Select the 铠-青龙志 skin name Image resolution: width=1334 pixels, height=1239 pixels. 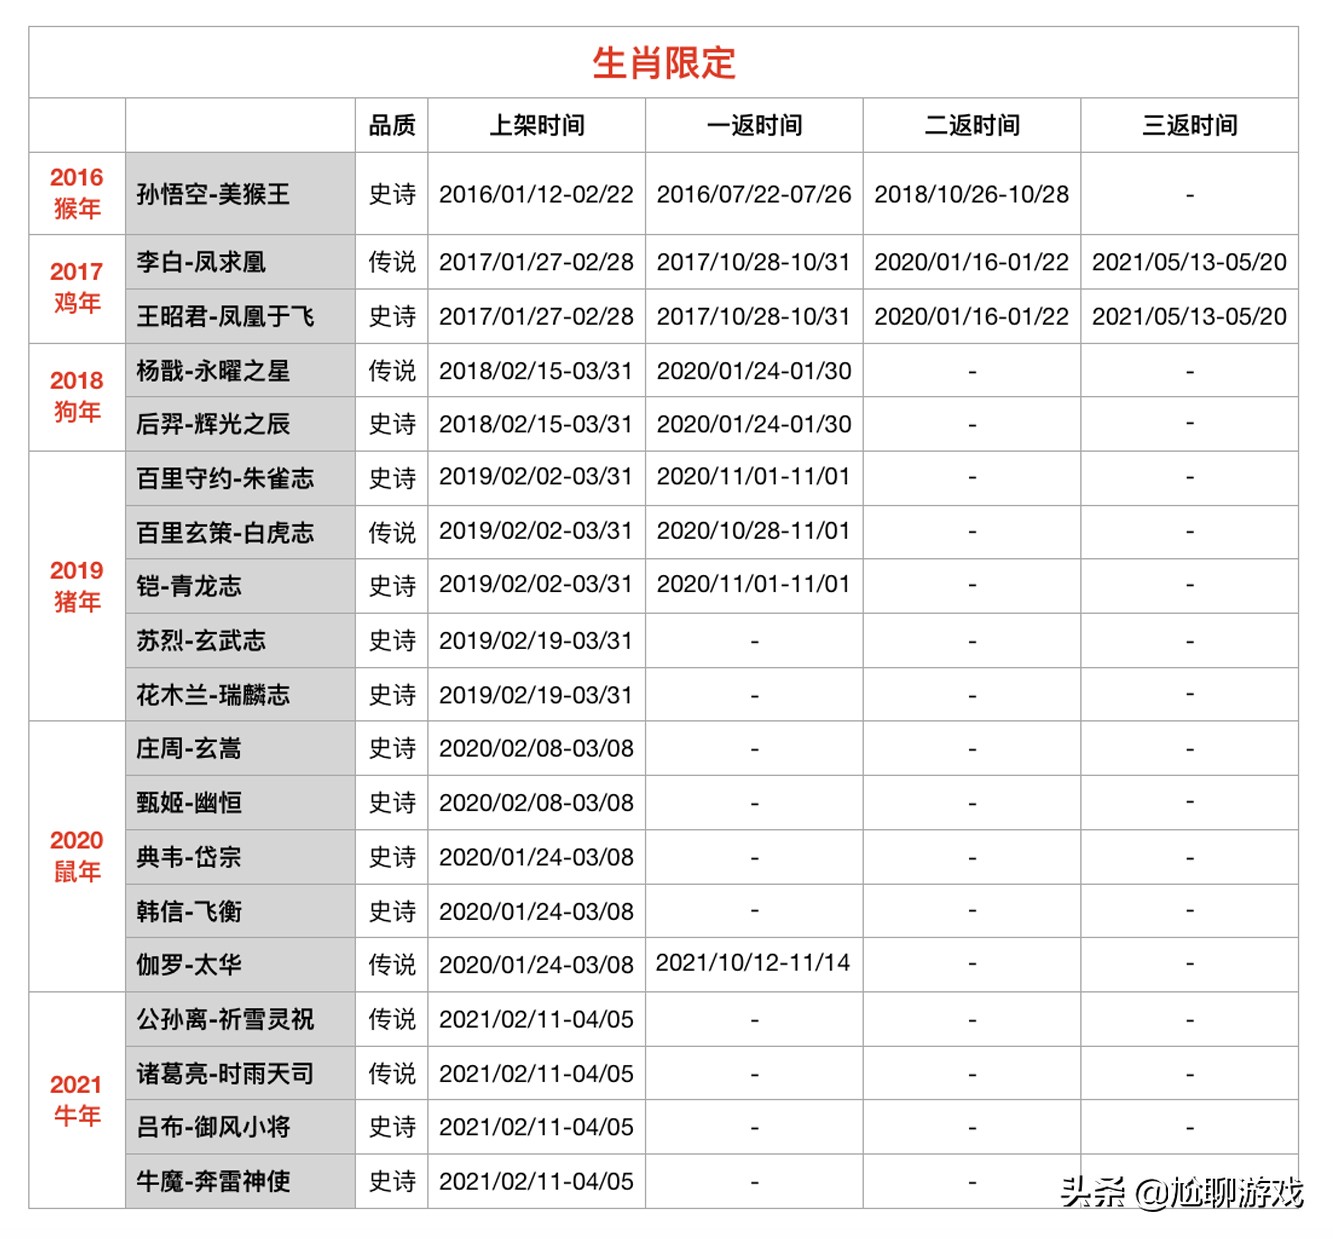click(x=189, y=585)
